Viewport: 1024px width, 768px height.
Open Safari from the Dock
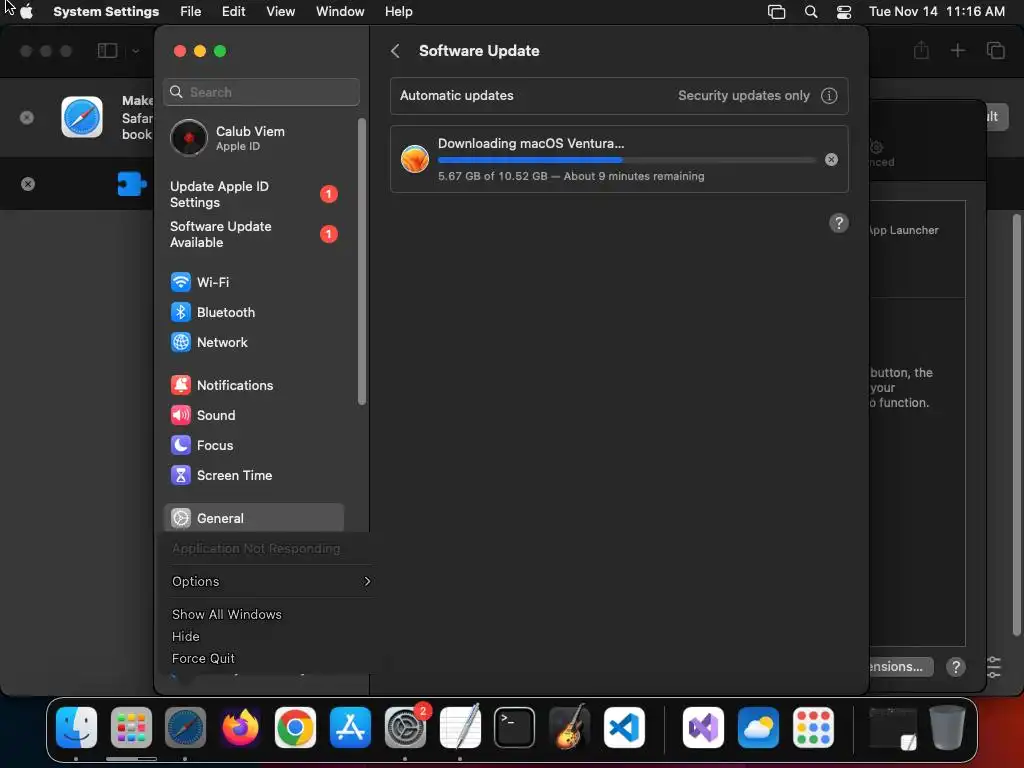point(185,727)
